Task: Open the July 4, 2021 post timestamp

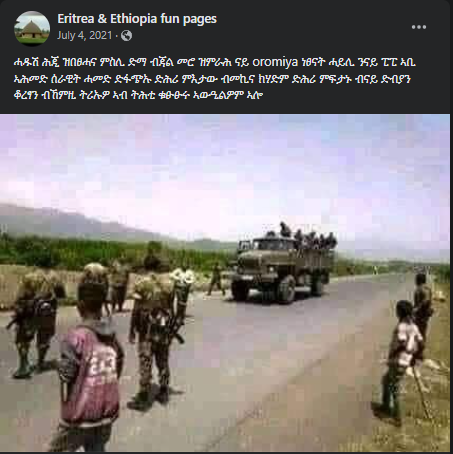Action: coord(84,35)
